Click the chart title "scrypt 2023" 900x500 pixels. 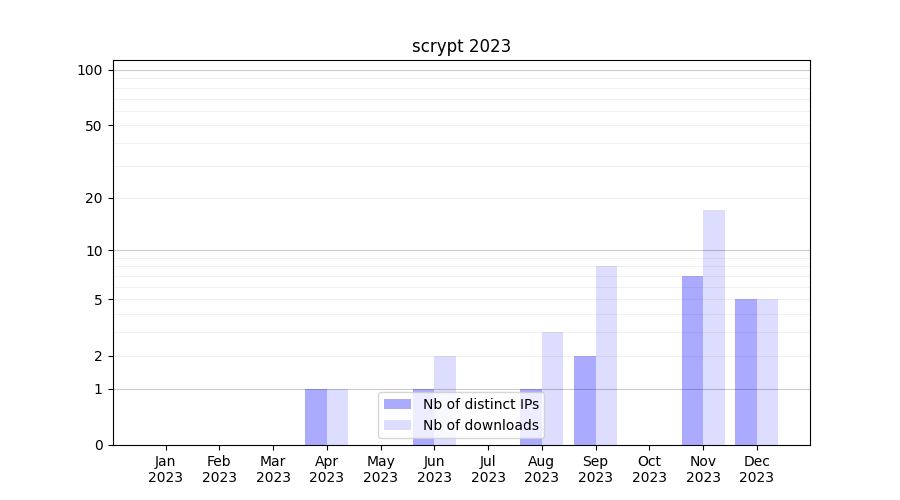(461, 46)
